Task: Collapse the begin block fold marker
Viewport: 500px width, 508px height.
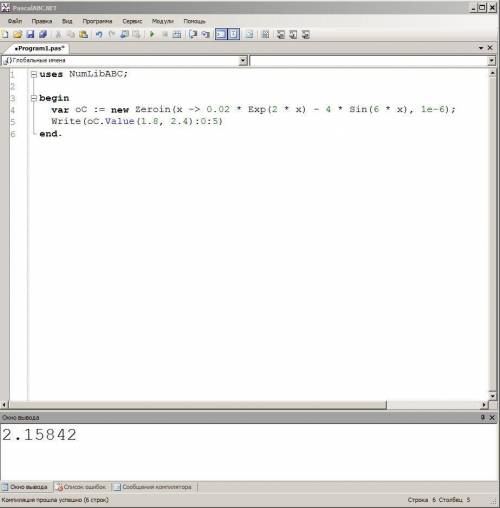Action: pos(34,98)
